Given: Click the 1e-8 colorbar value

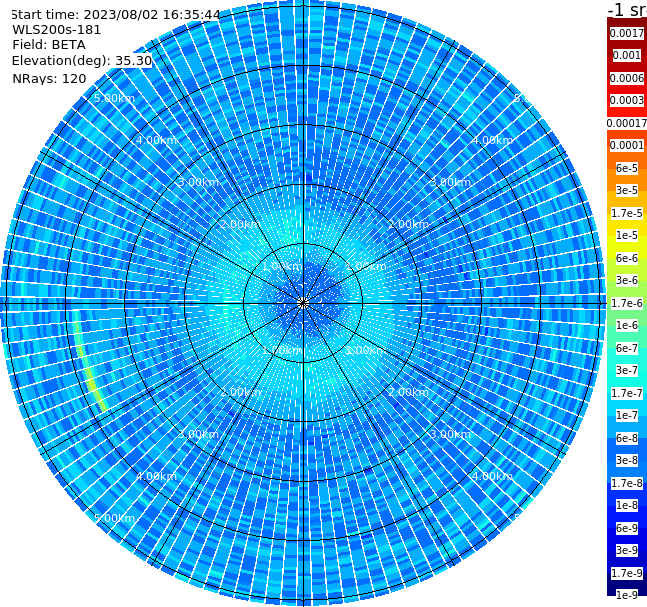Looking at the screenshot, I should [627, 505].
